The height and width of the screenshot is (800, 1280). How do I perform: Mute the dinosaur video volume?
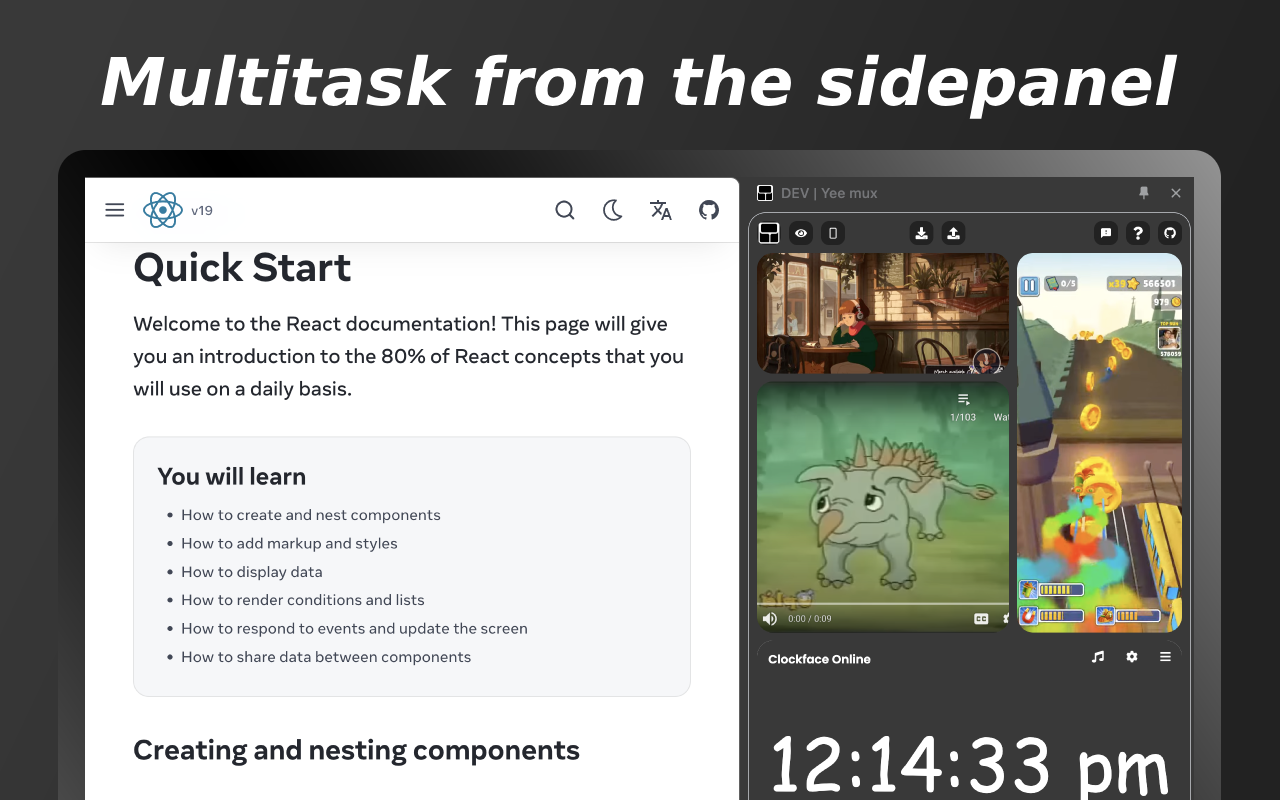click(769, 619)
